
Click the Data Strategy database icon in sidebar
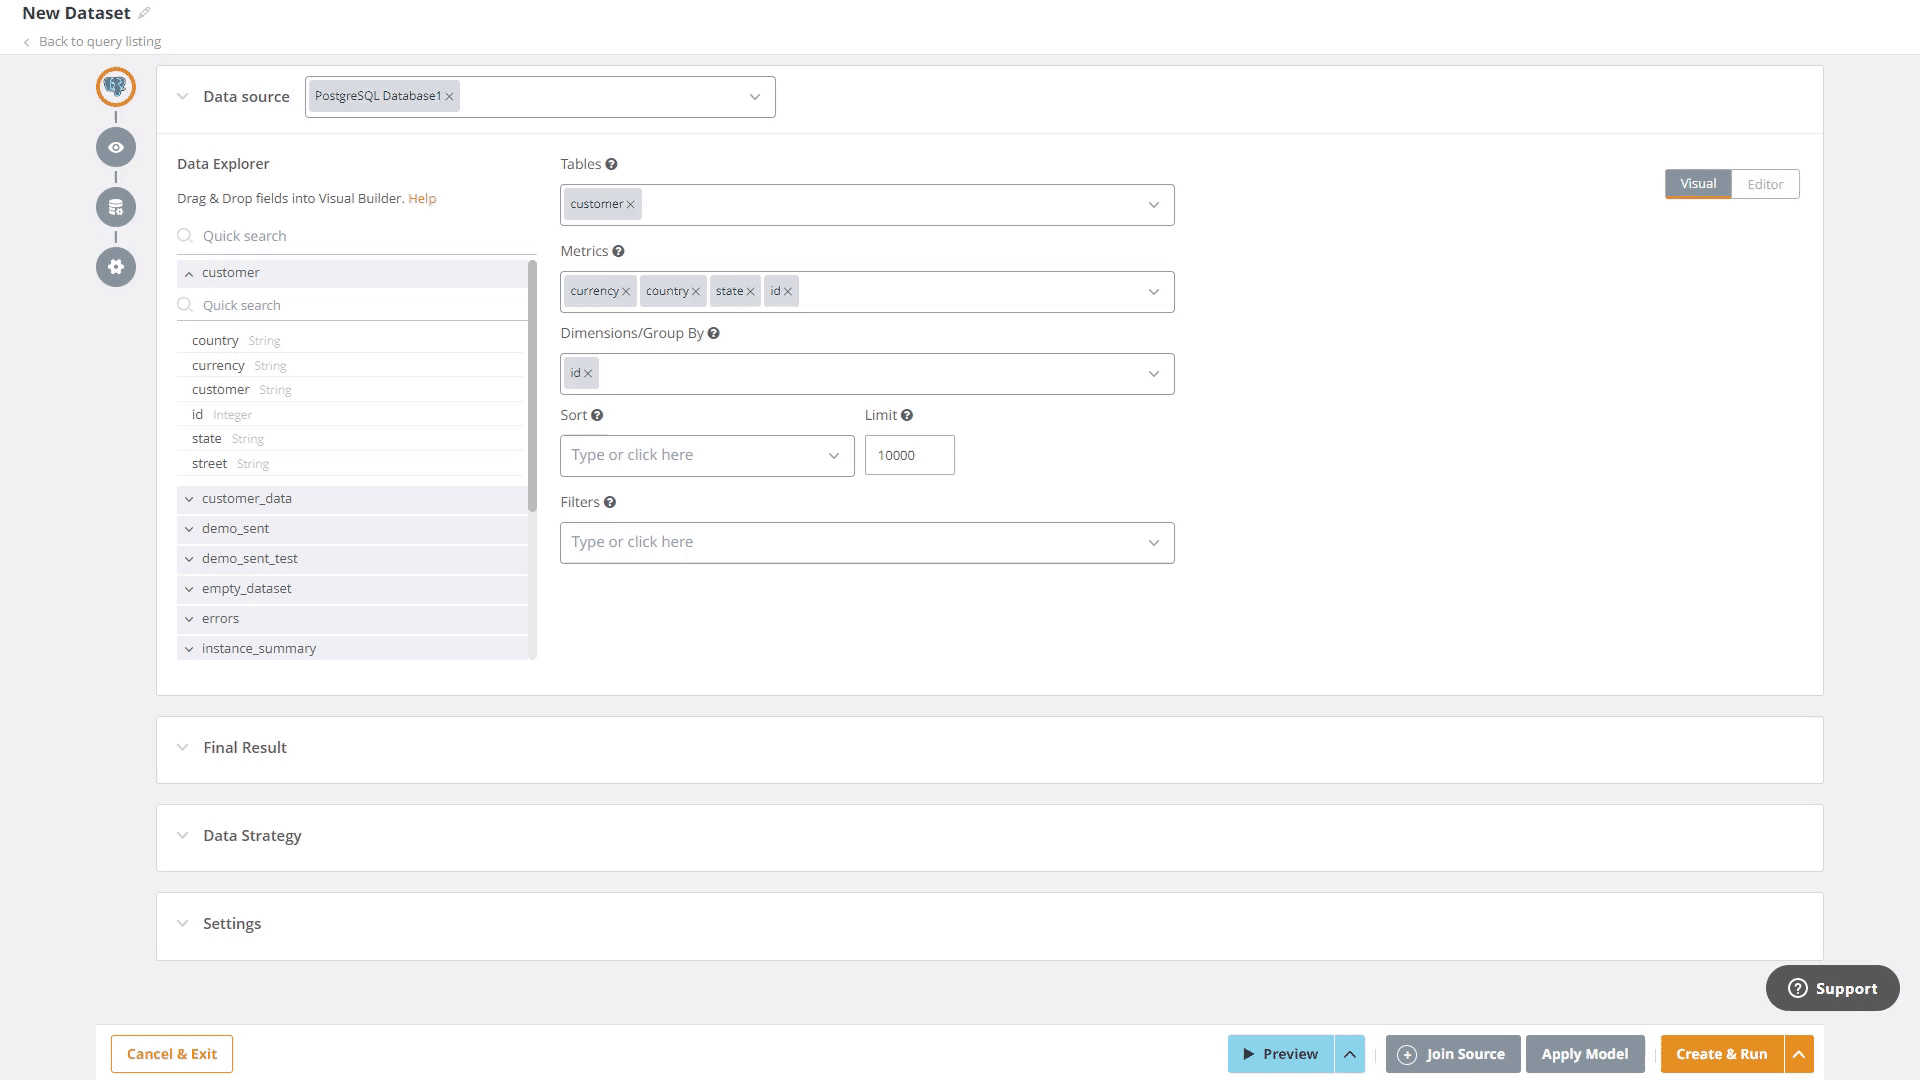(115, 207)
